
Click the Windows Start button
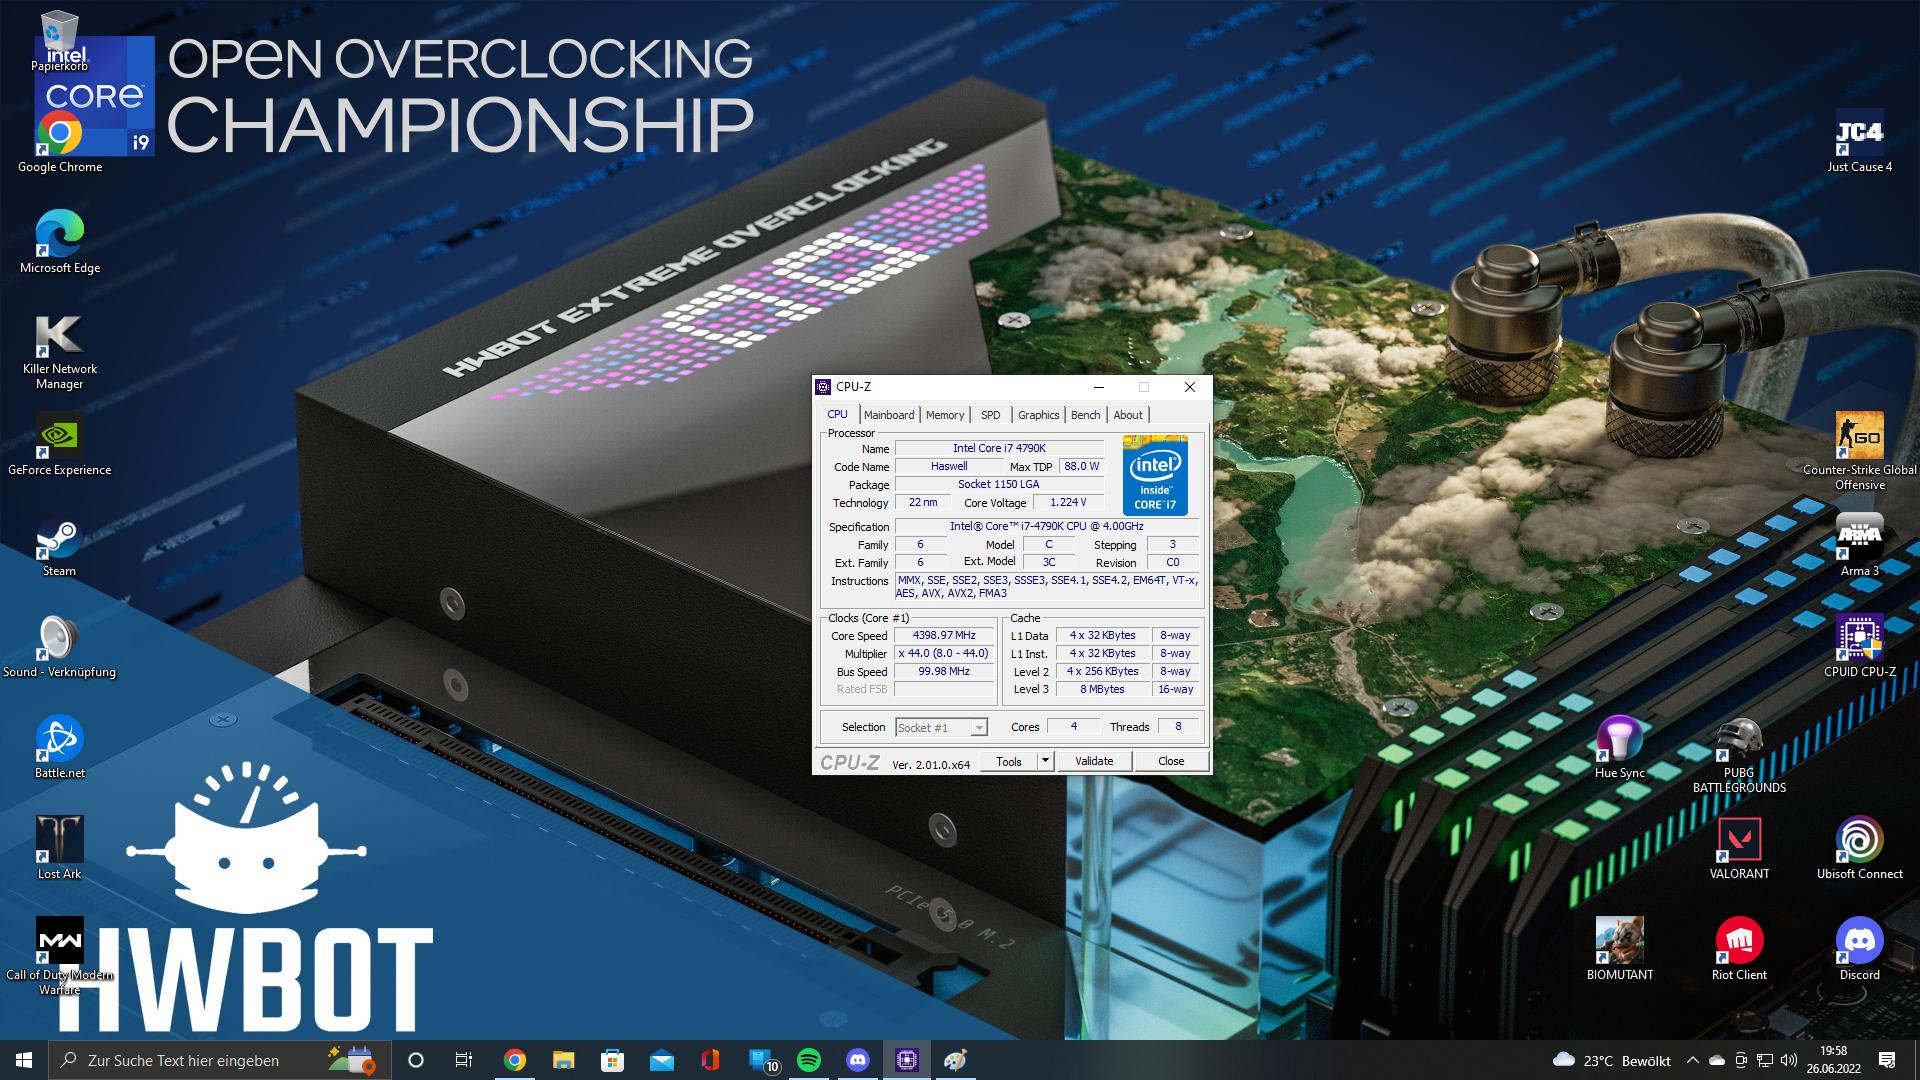click(x=24, y=1060)
